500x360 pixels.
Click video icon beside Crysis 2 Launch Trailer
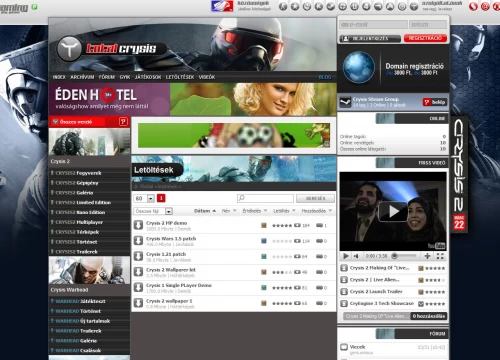click(344, 292)
